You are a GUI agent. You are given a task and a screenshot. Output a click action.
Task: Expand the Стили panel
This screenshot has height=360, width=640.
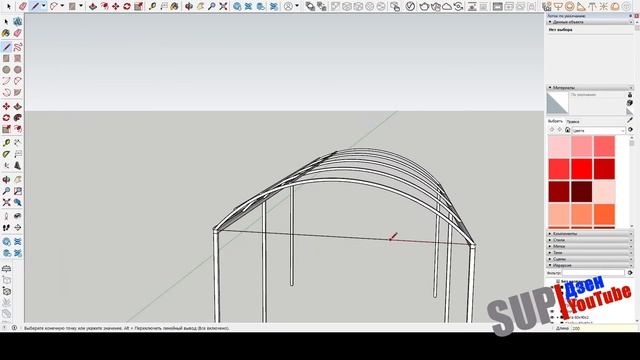pos(590,240)
